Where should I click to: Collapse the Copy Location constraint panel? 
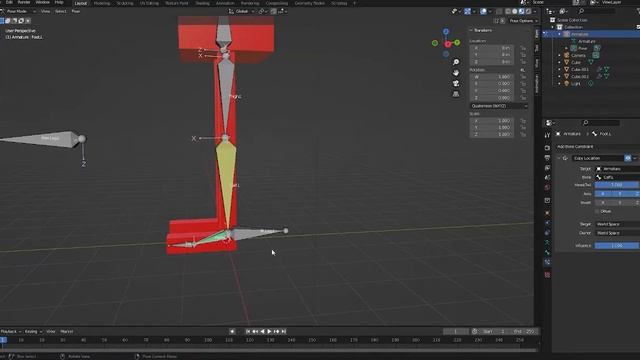(x=559, y=158)
